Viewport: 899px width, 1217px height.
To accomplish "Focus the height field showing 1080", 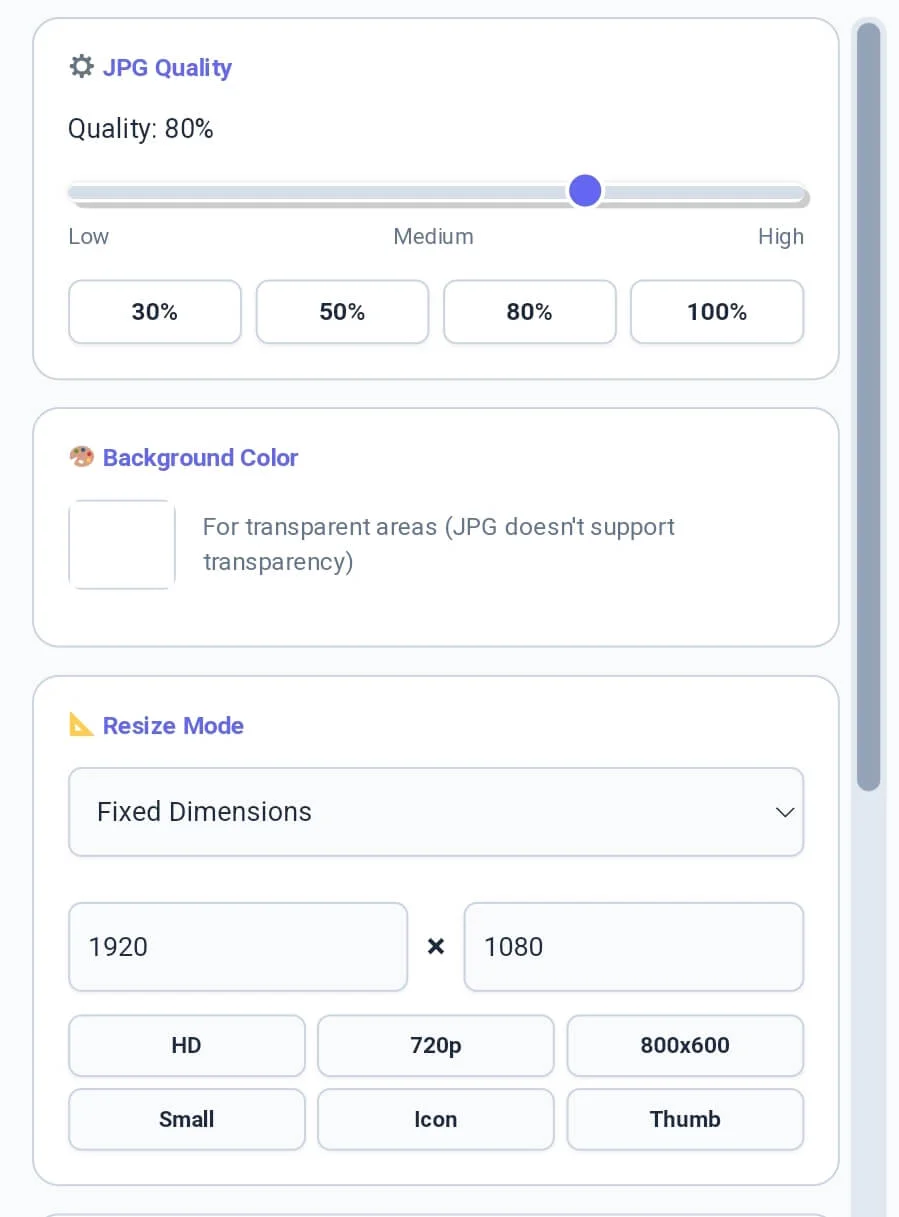I will [x=633, y=947].
